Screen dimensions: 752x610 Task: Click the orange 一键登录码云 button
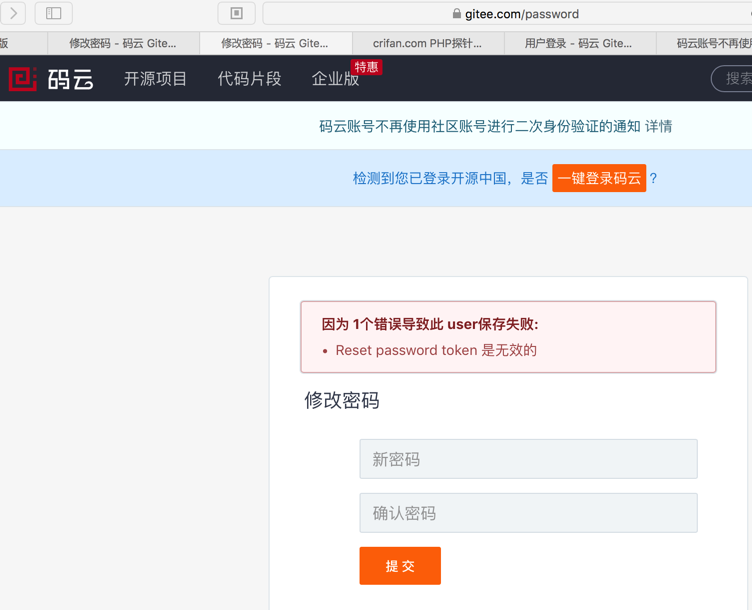click(x=599, y=178)
